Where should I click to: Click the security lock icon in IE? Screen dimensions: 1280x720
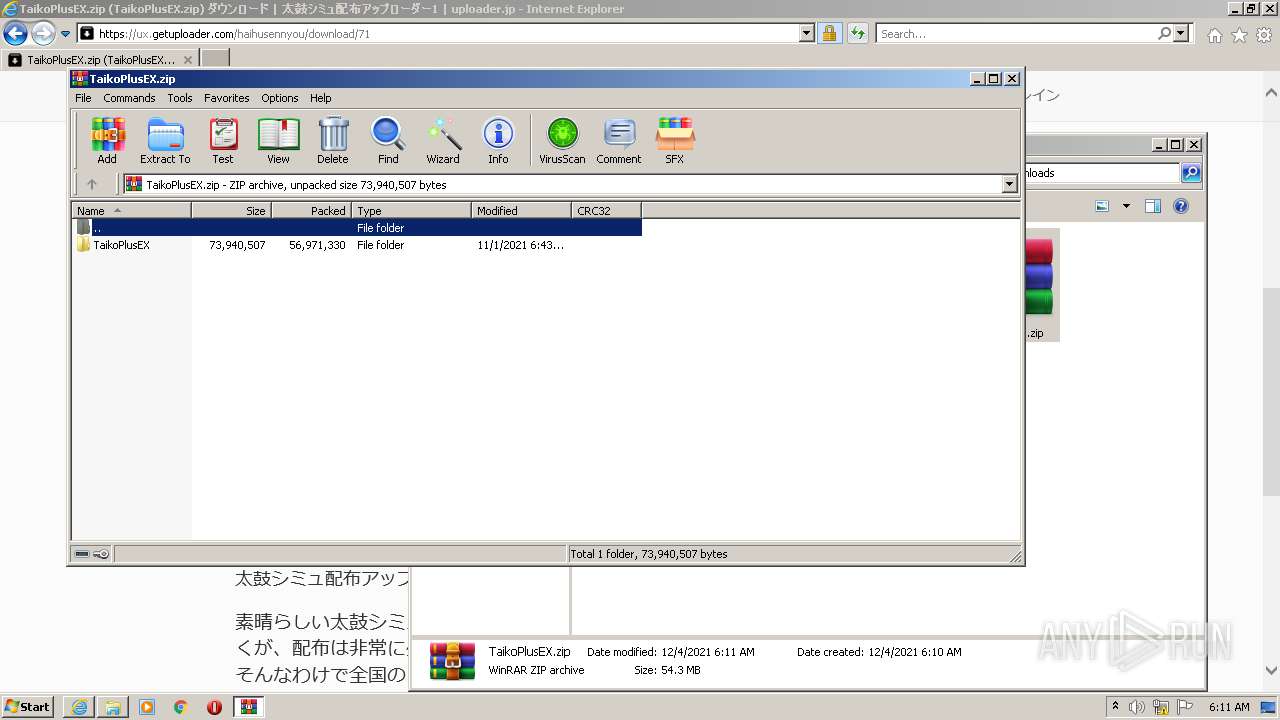[829, 34]
